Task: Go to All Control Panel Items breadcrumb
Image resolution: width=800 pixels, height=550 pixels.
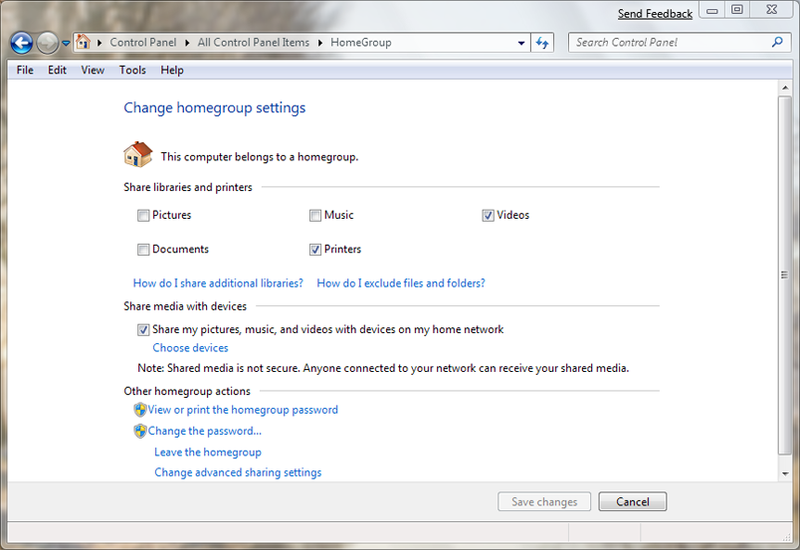Action: tap(254, 42)
